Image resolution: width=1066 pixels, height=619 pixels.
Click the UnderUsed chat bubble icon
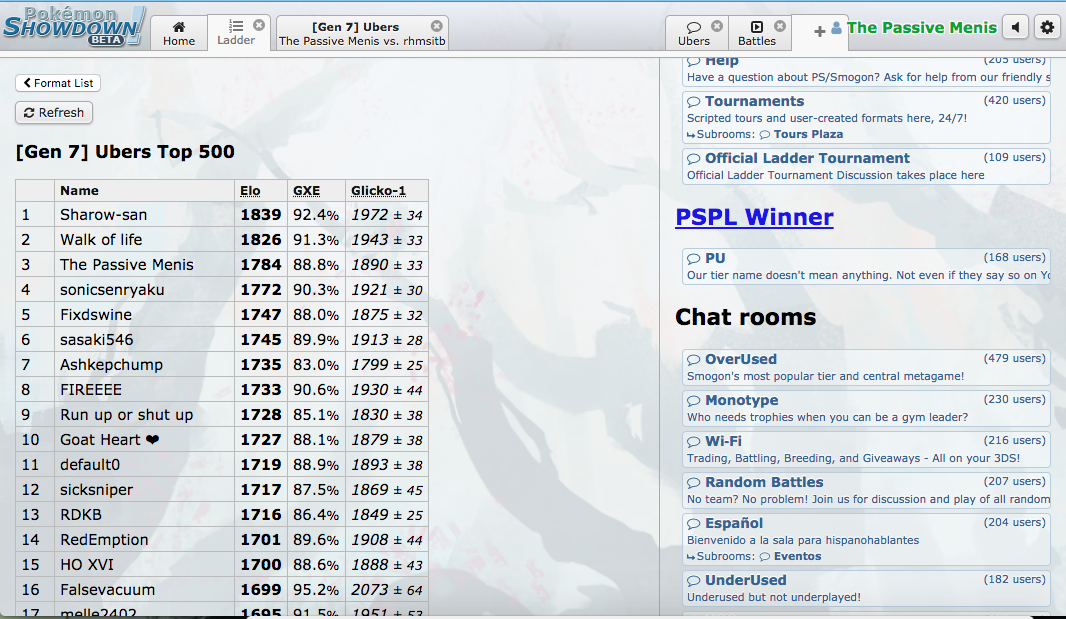tap(693, 581)
